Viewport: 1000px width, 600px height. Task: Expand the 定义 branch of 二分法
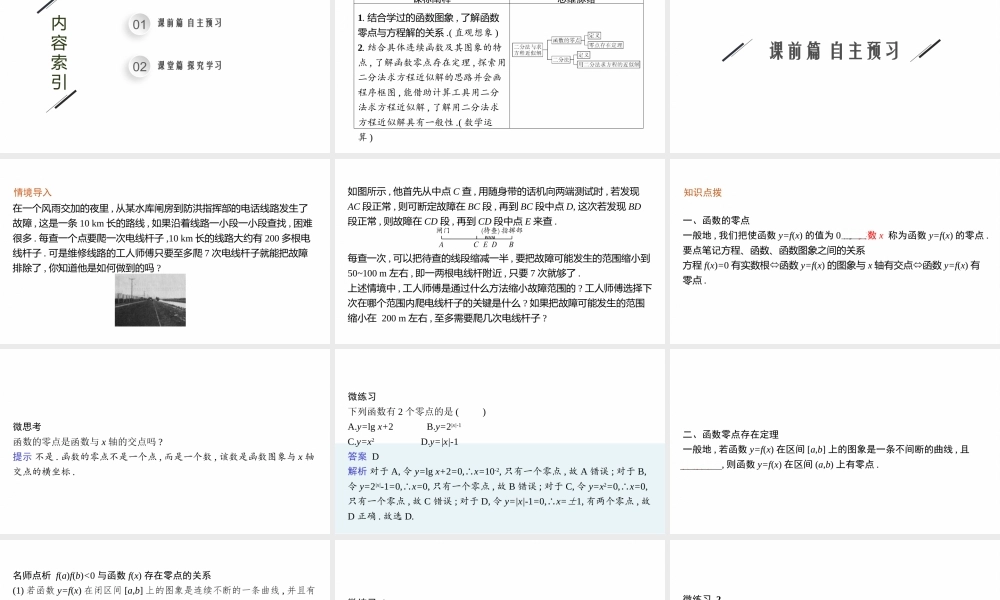(x=582, y=54)
